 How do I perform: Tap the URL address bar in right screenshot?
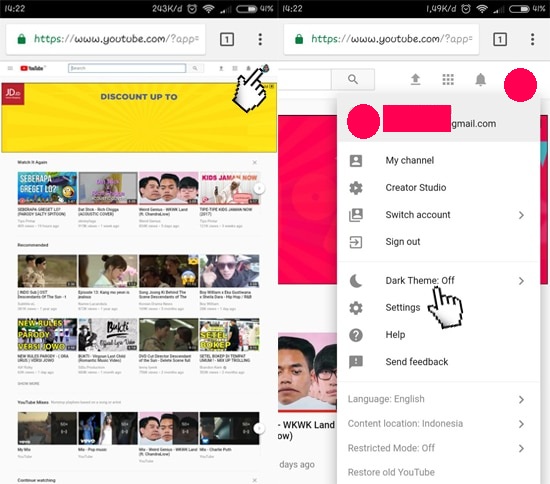[381, 39]
